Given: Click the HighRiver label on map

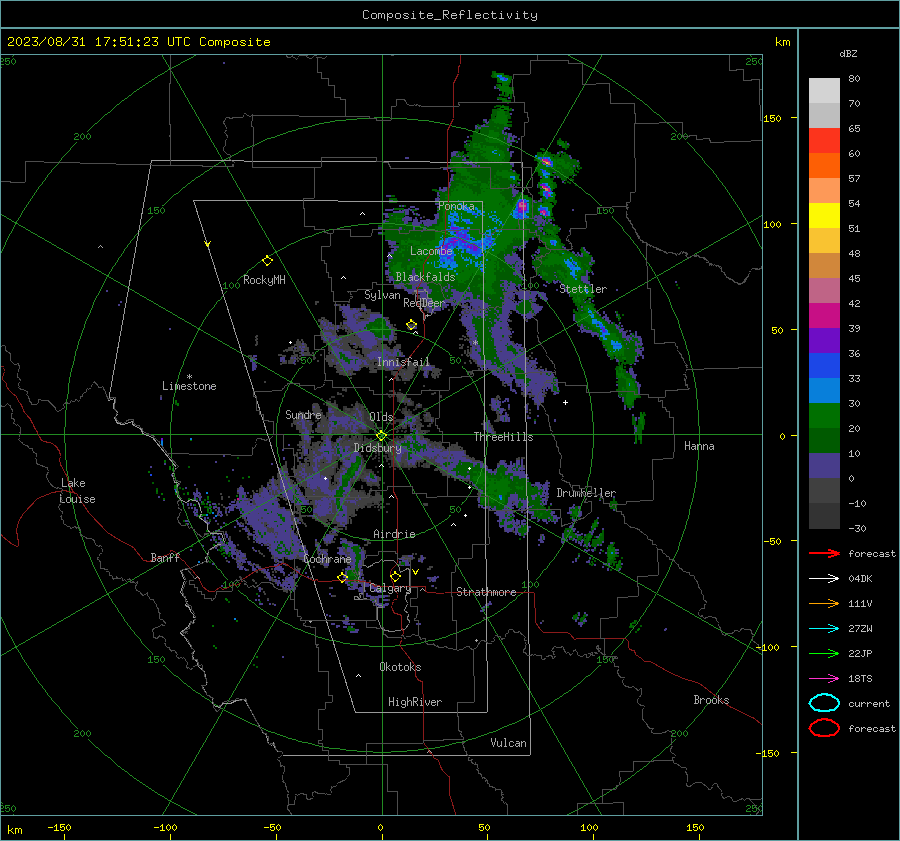Looking at the screenshot, I should click(x=415, y=702).
